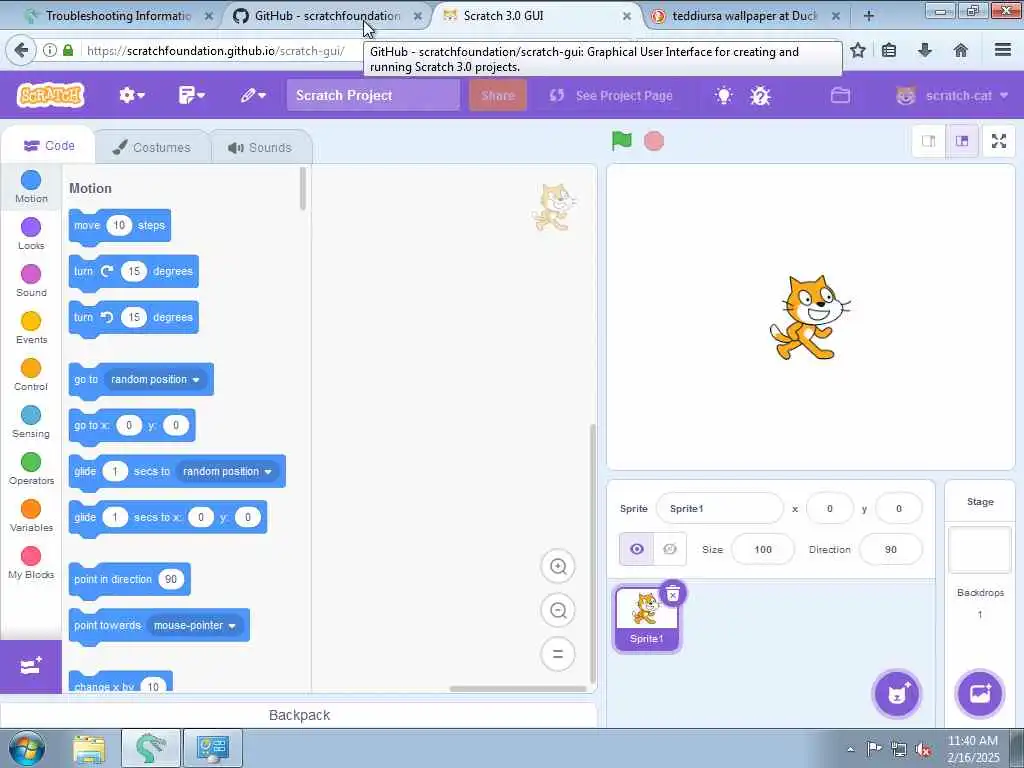Switch to teddiursa wallpaper browser tab
Image resolution: width=1024 pixels, height=768 pixels.
(744, 16)
